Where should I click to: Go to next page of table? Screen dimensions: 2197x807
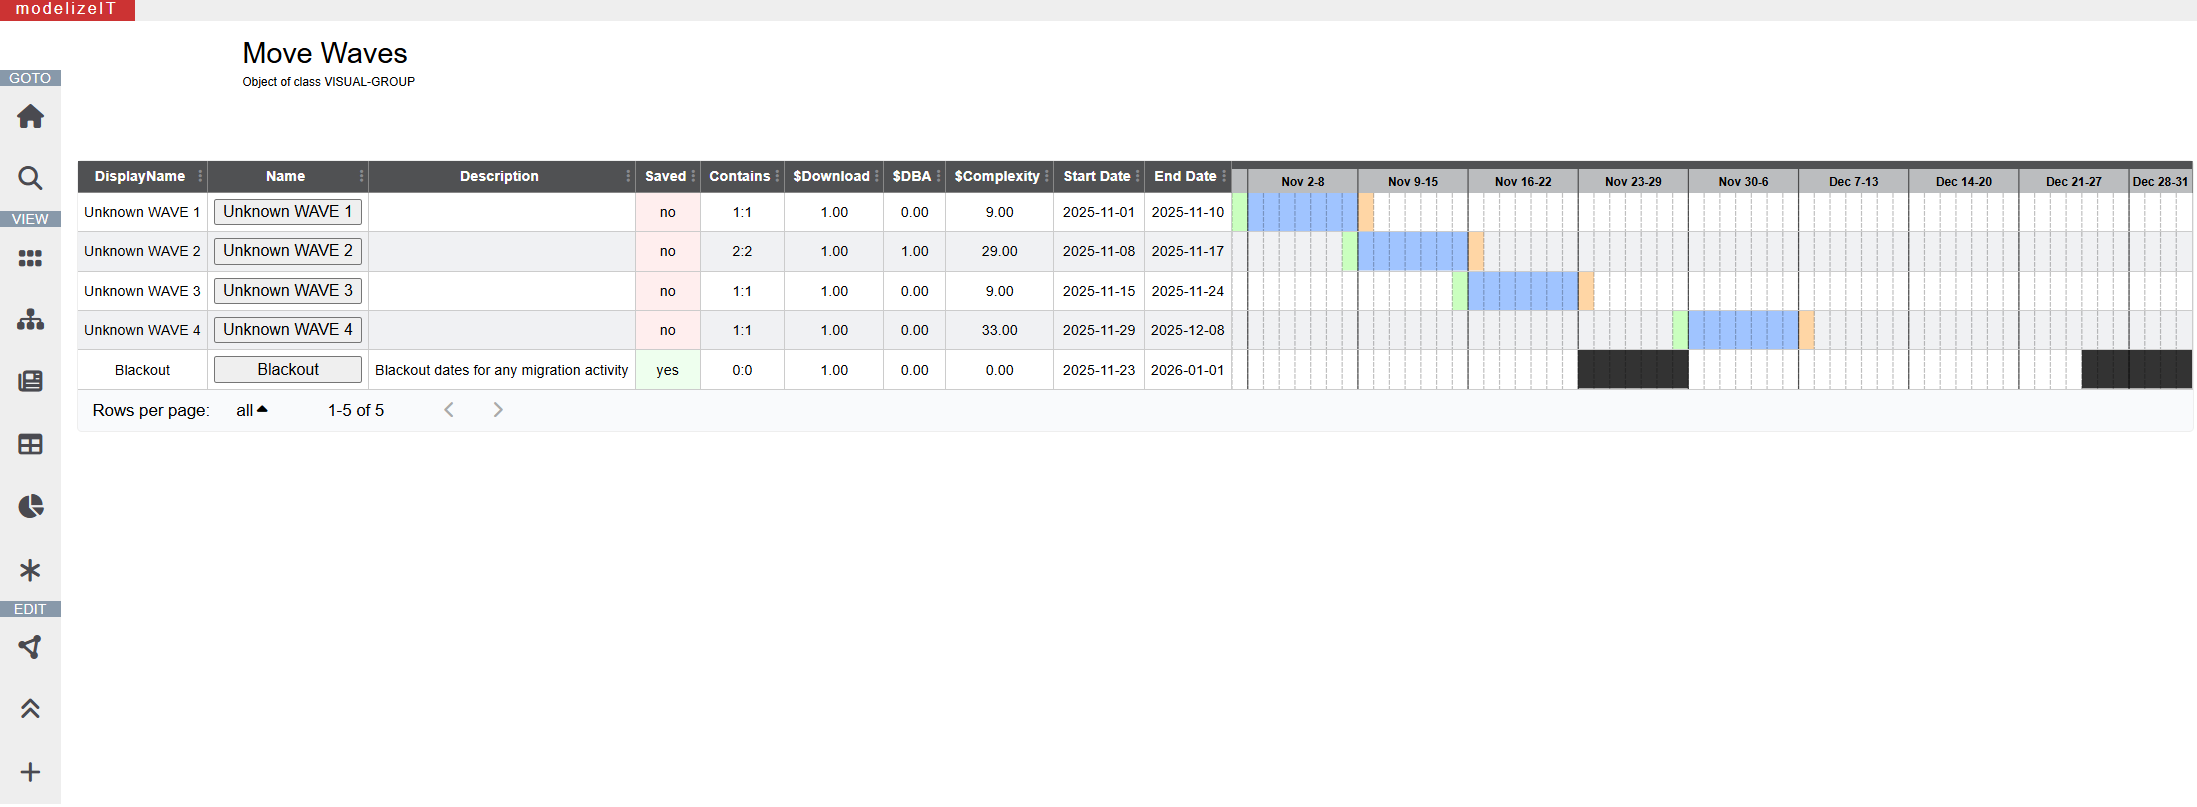[x=498, y=410]
